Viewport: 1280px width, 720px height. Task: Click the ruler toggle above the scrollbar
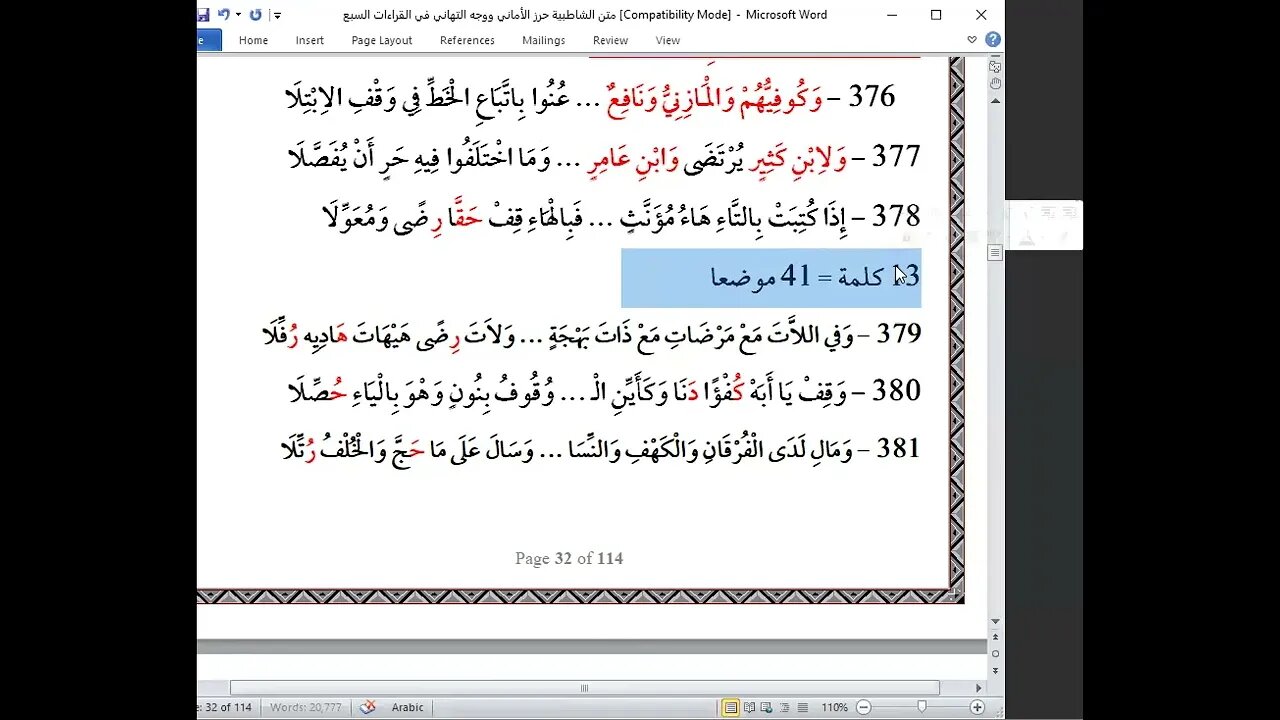pos(995,65)
